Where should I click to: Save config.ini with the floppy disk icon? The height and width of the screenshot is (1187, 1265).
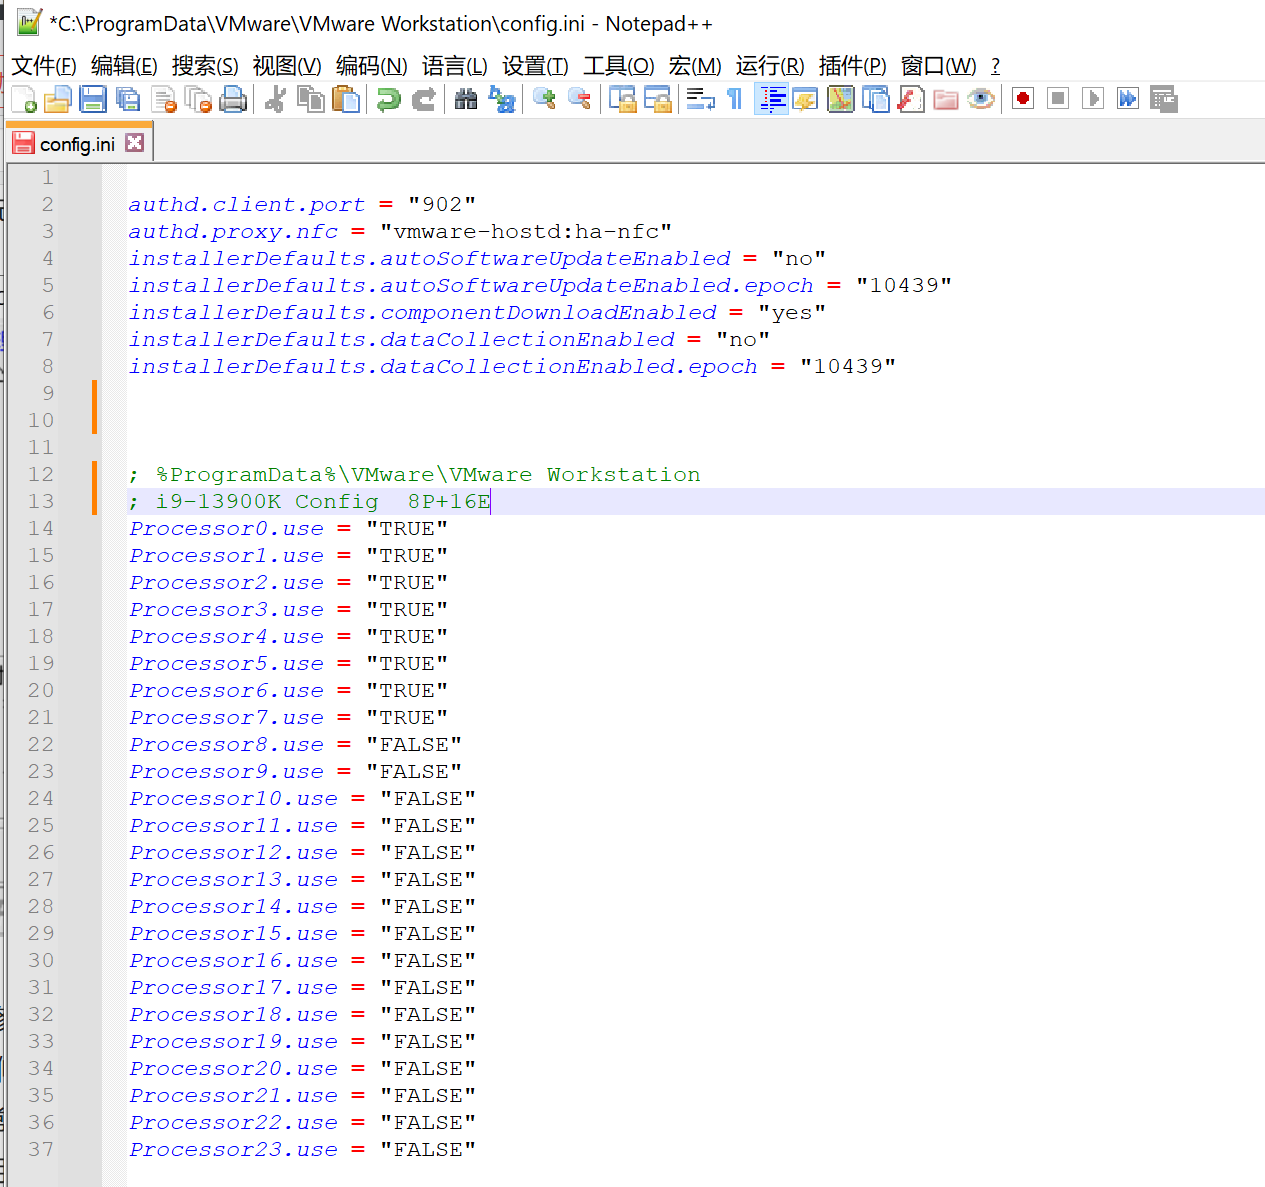[93, 99]
